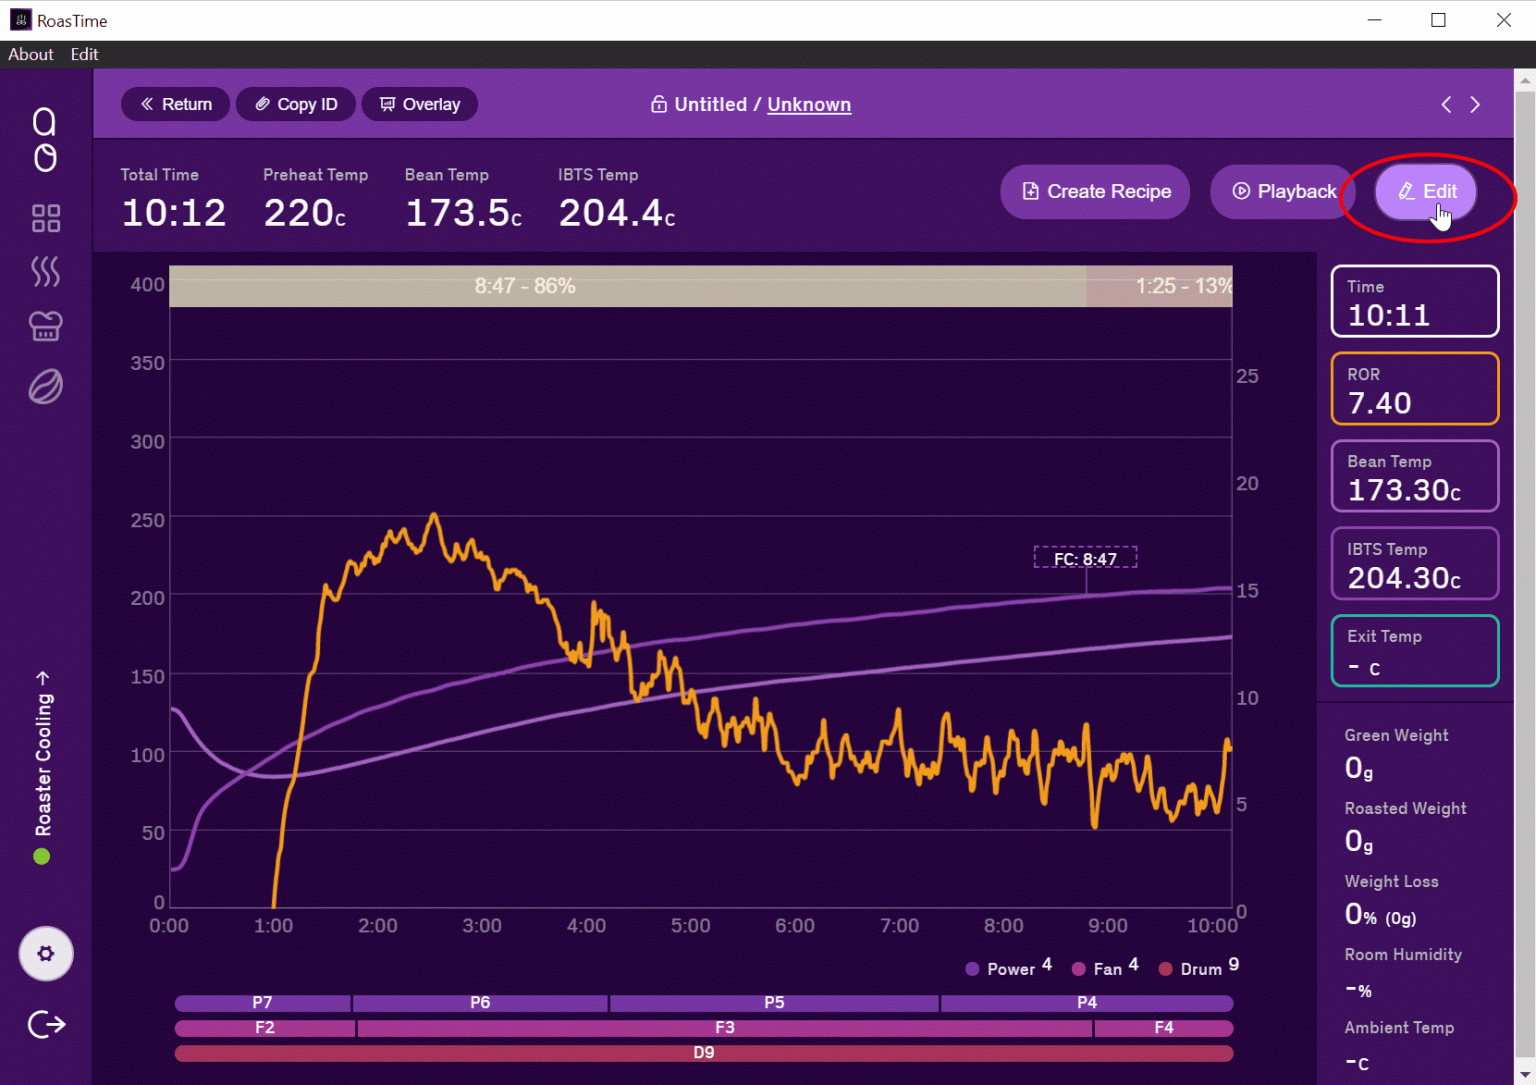
Task: Click the Overlay button
Action: (x=420, y=104)
